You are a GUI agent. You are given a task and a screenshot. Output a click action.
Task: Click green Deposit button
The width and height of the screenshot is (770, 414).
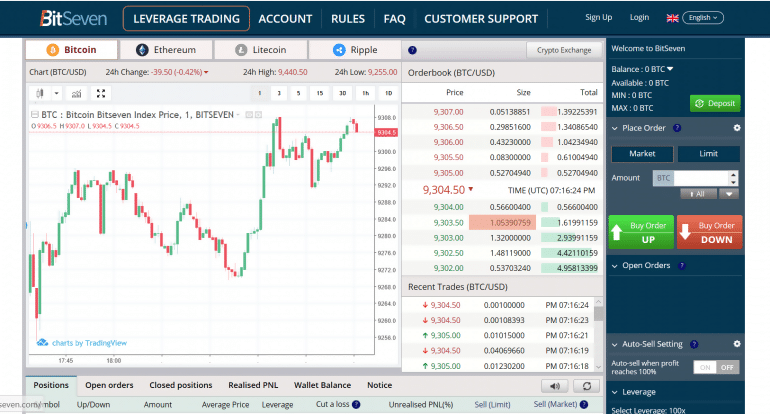tap(715, 103)
